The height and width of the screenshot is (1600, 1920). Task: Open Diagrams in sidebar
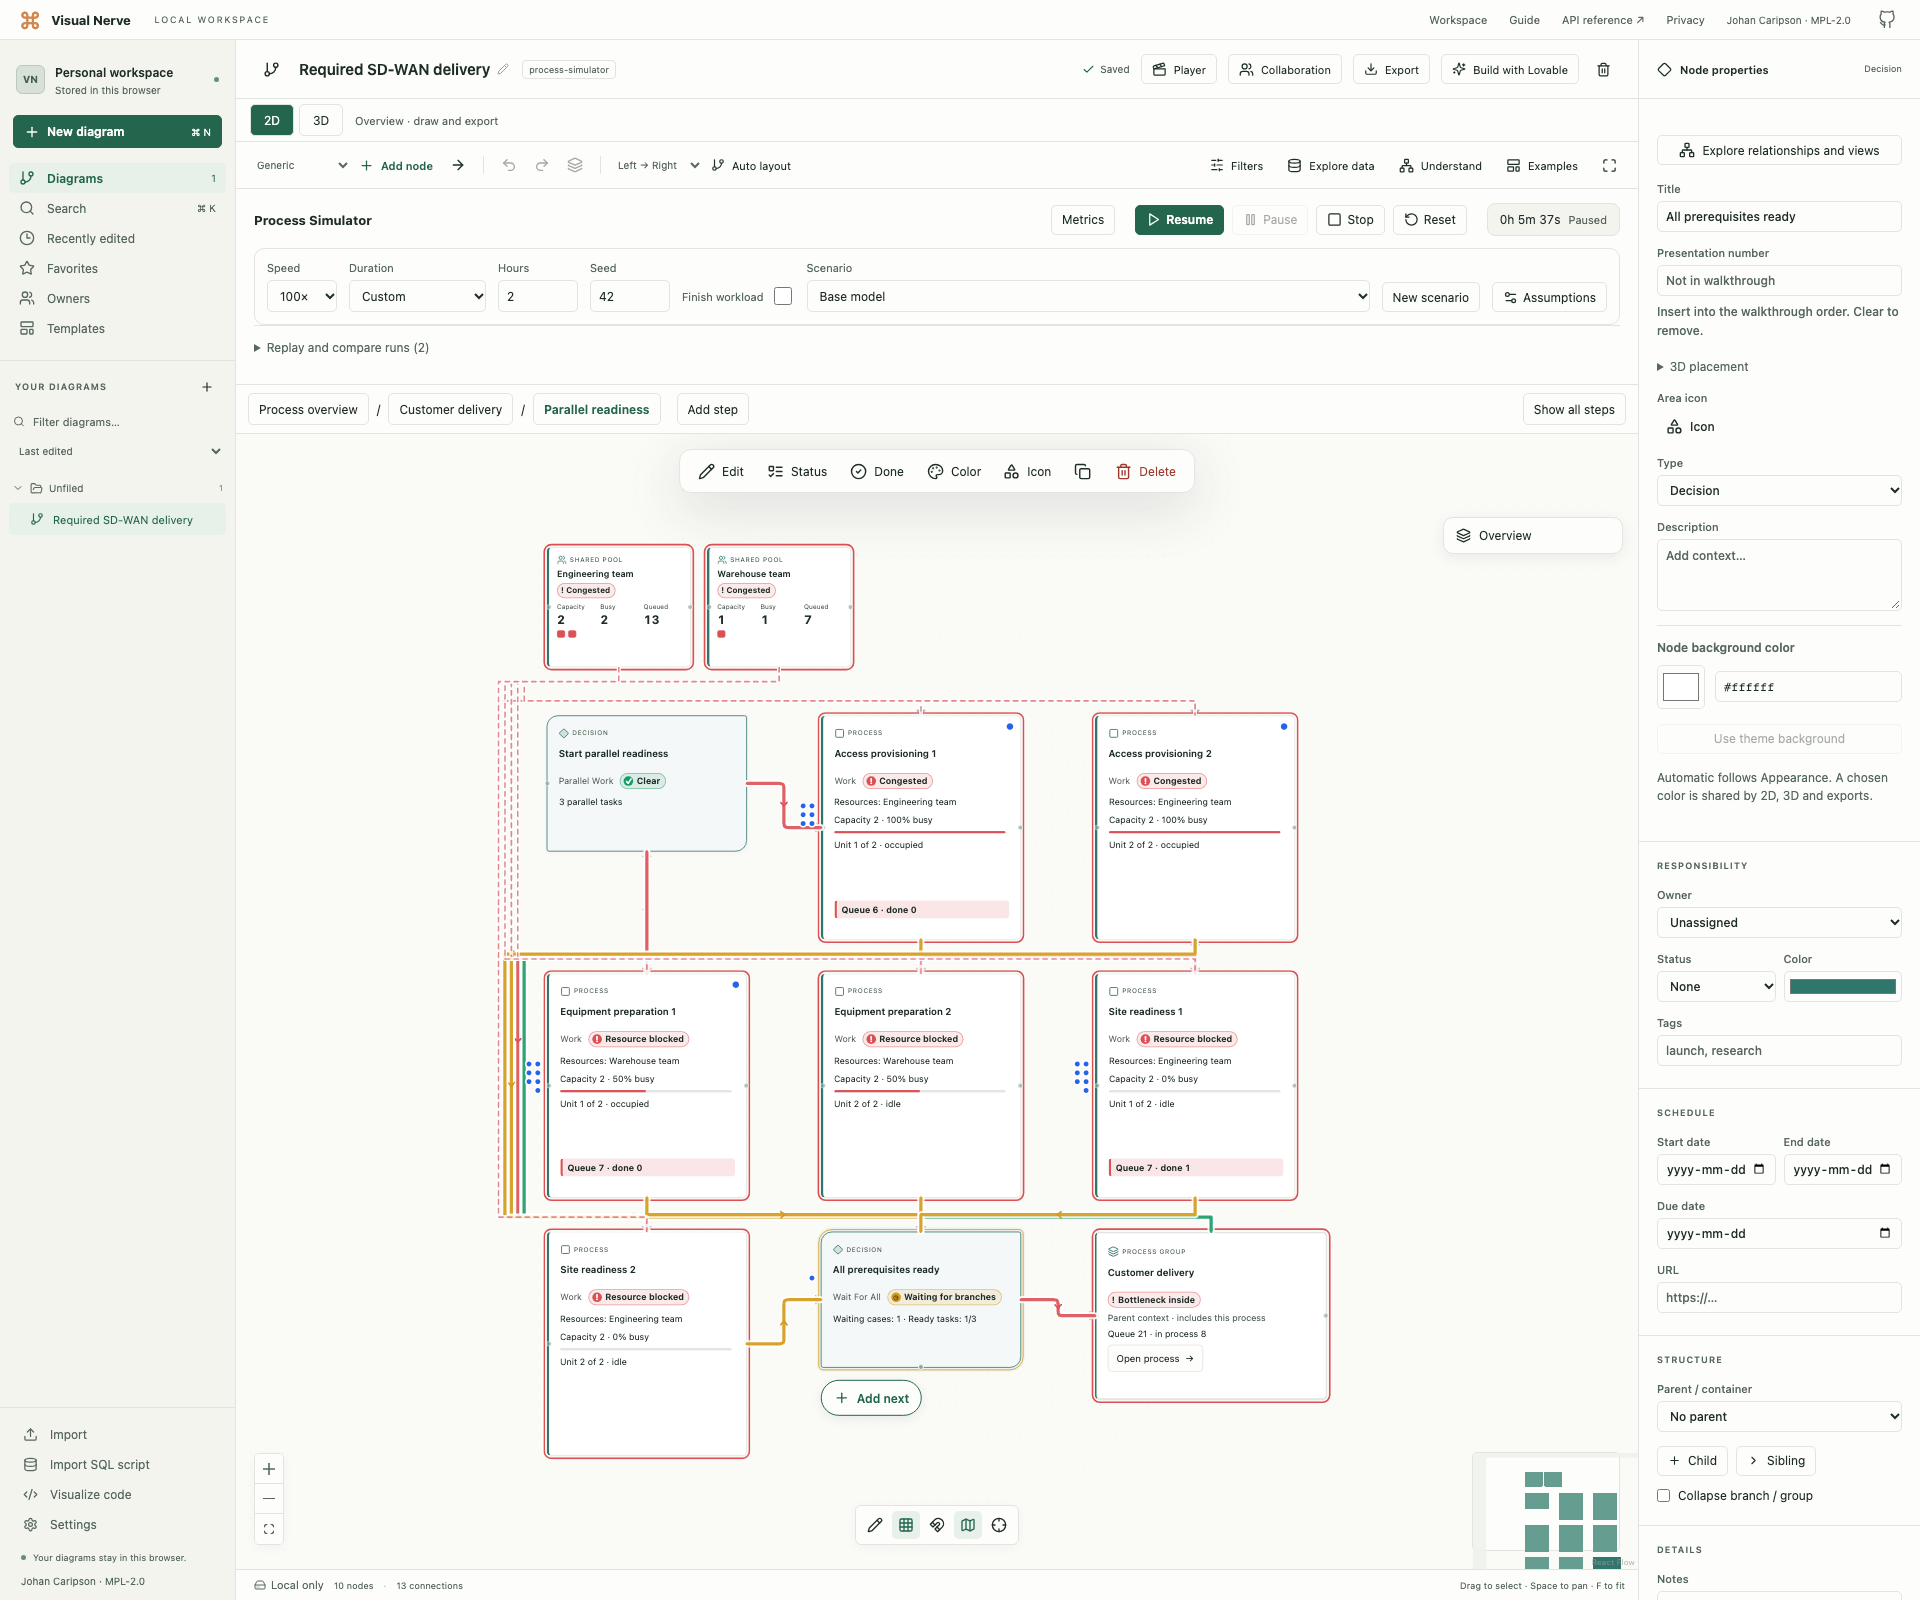tap(118, 178)
